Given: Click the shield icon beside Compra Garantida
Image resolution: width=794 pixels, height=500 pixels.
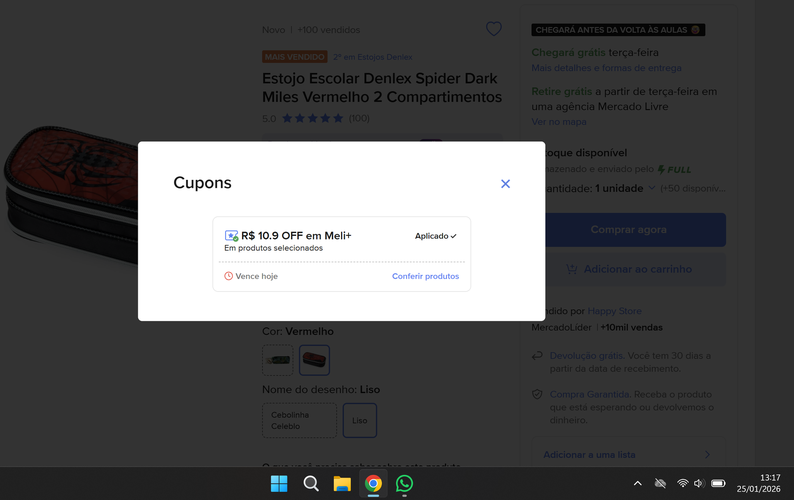Looking at the screenshot, I should point(537,394).
